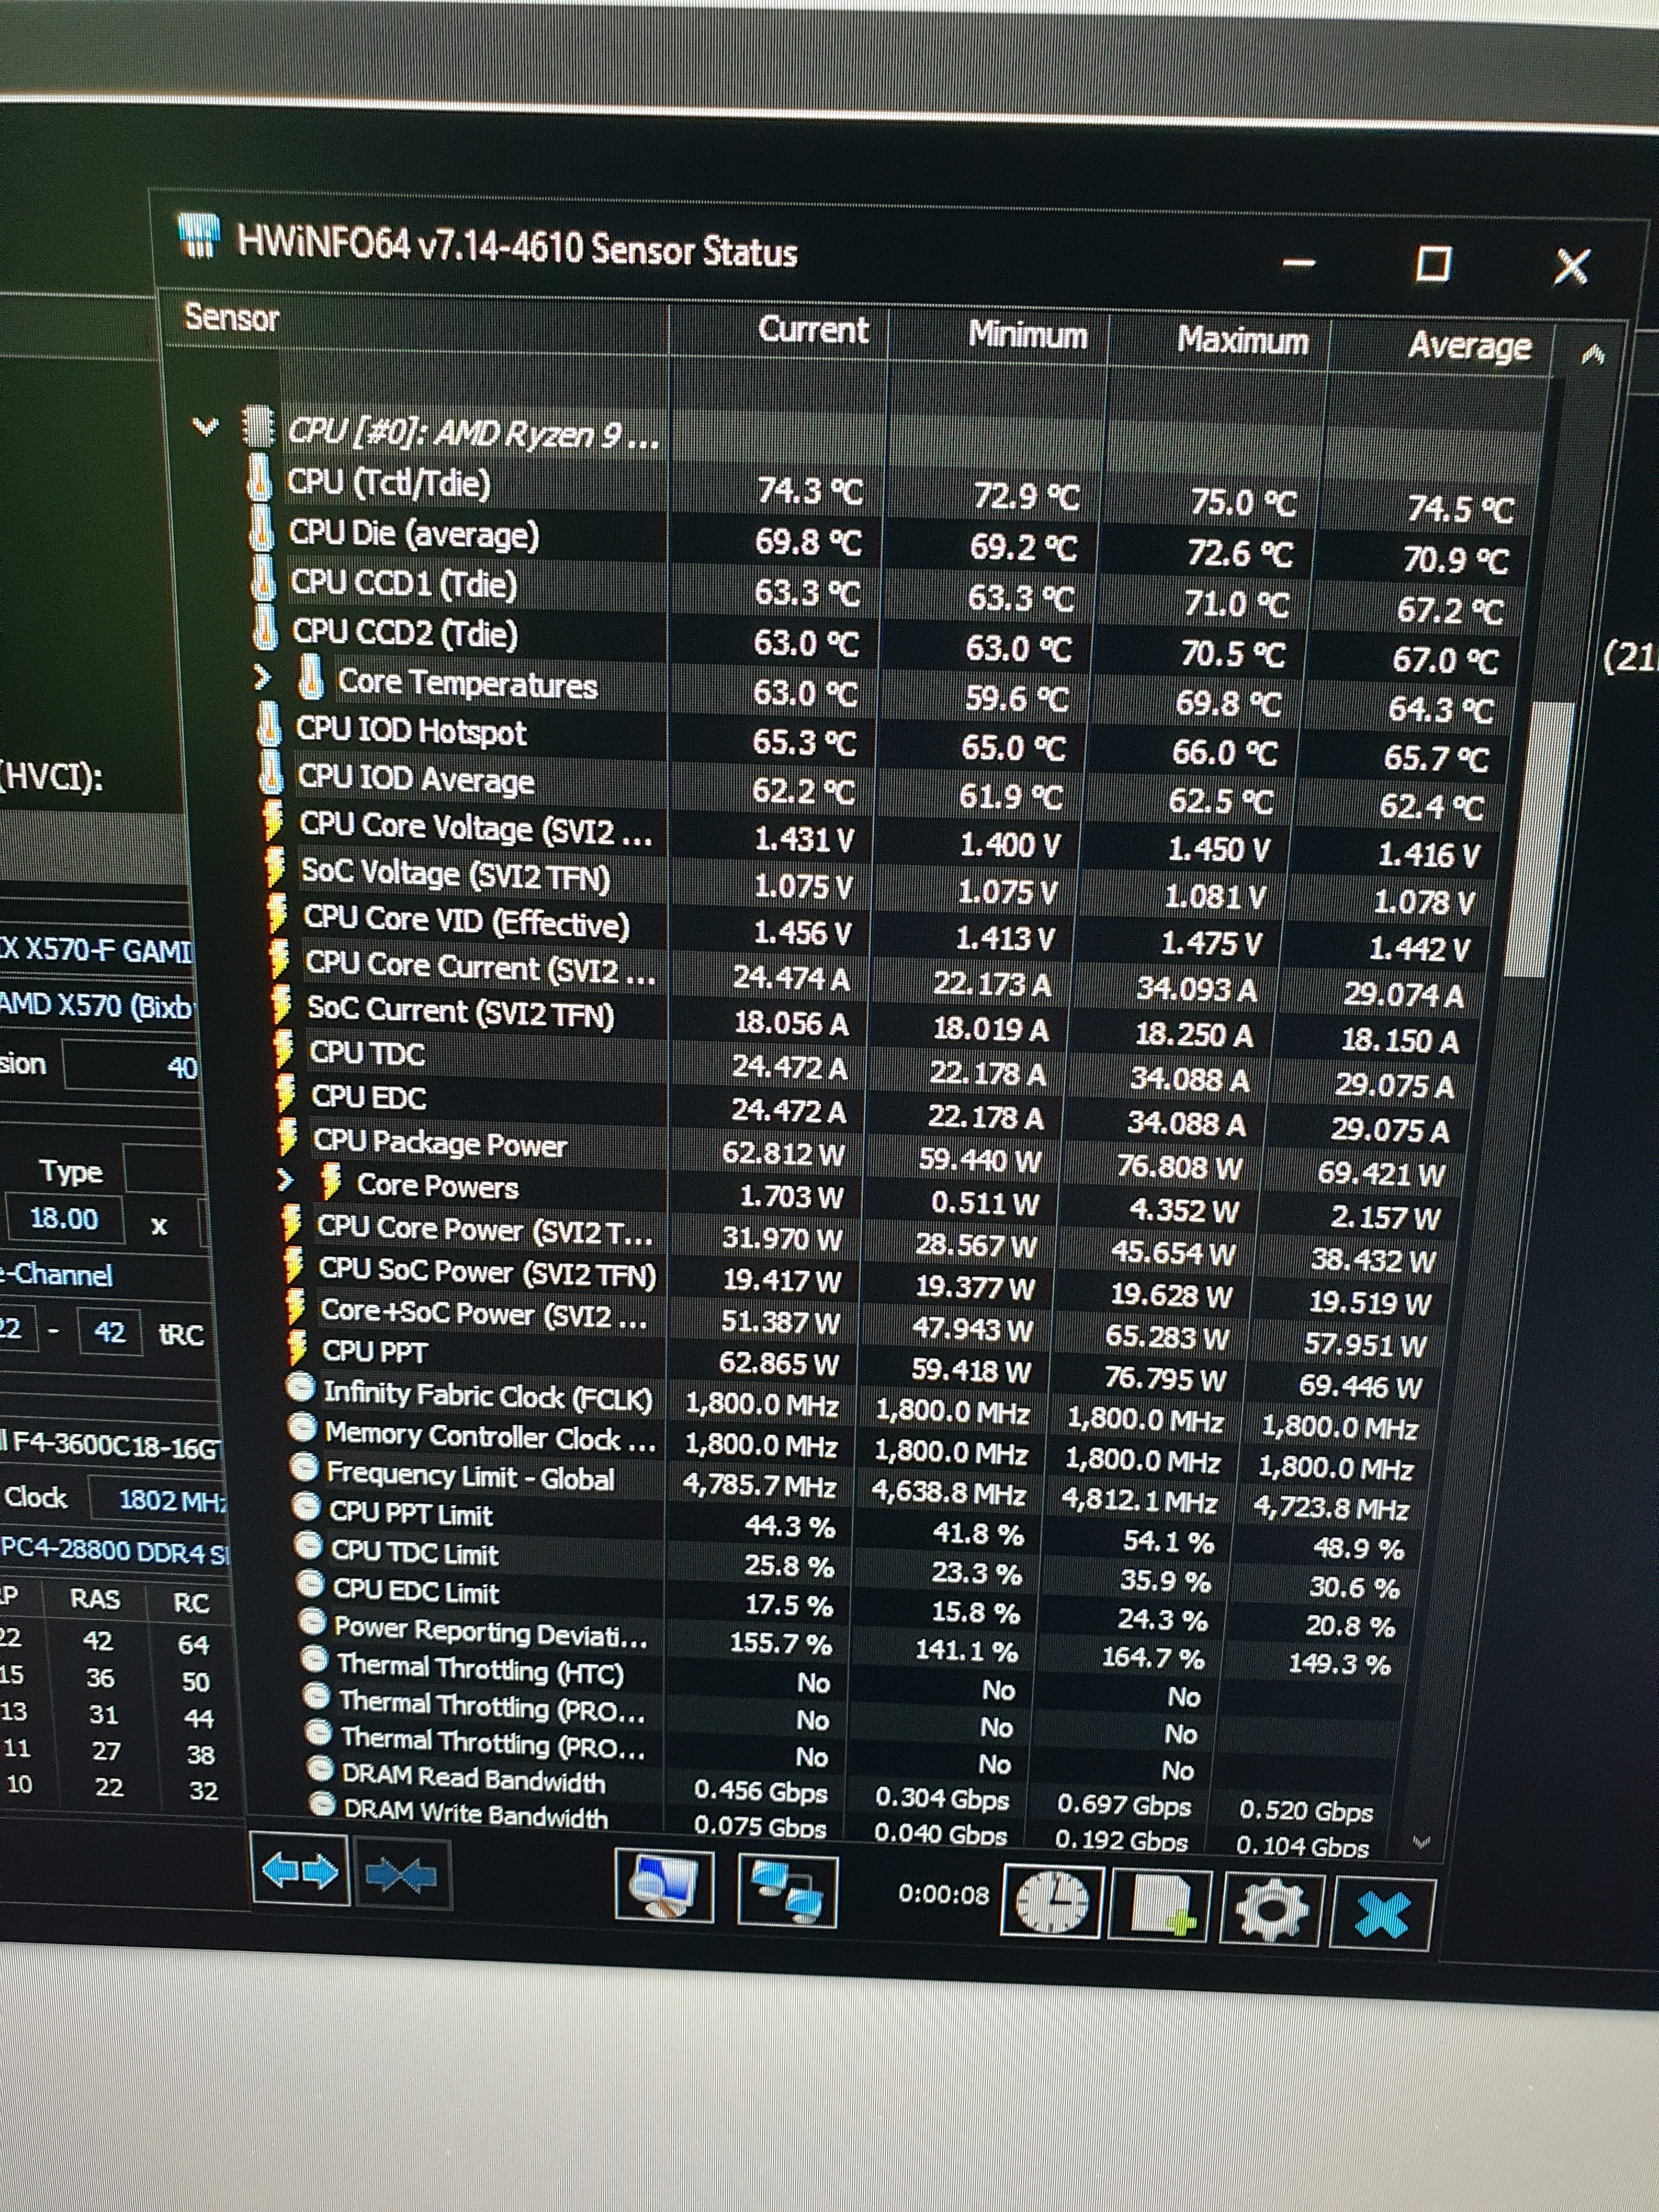Click lightning icon beside Core Powers
Image resolution: width=1659 pixels, height=2212 pixels.
[330, 1181]
